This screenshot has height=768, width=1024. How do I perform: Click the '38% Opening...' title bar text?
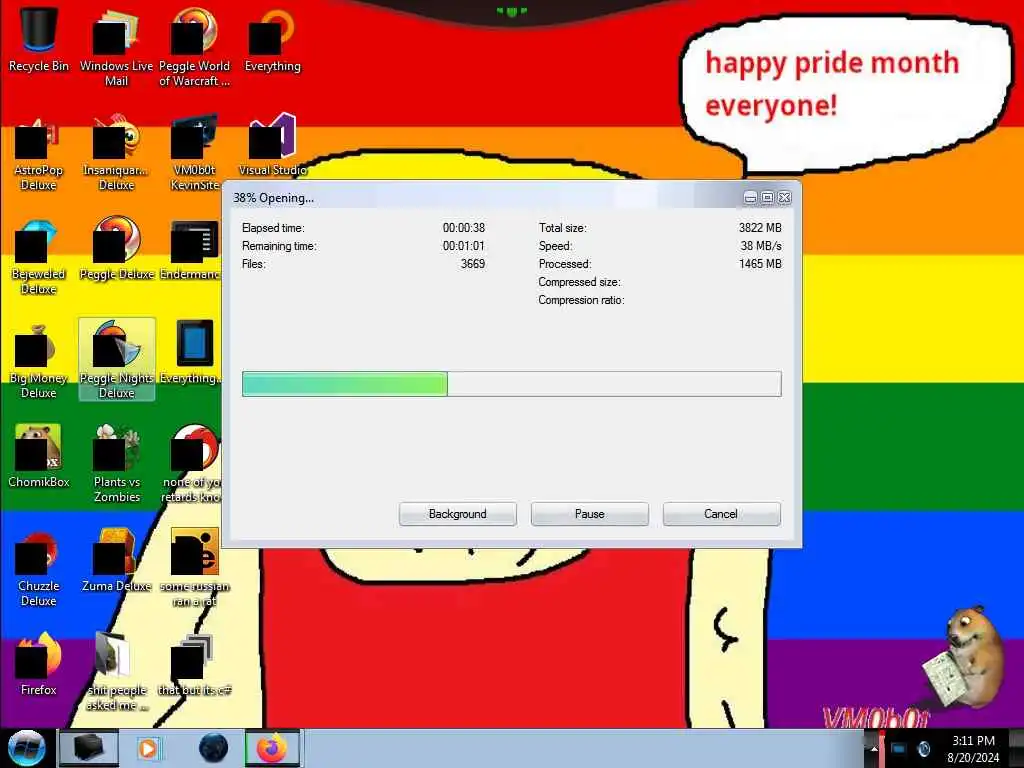pyautogui.click(x=273, y=198)
